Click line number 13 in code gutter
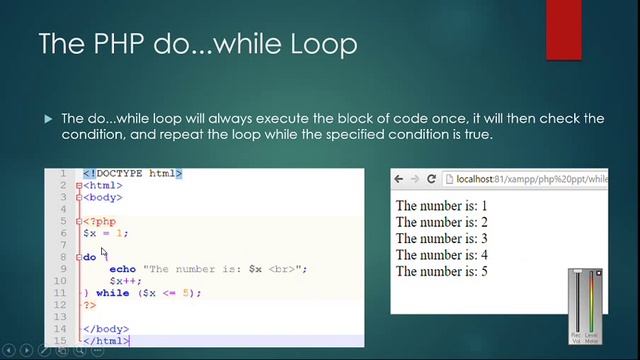The image size is (640, 360). 60,317
